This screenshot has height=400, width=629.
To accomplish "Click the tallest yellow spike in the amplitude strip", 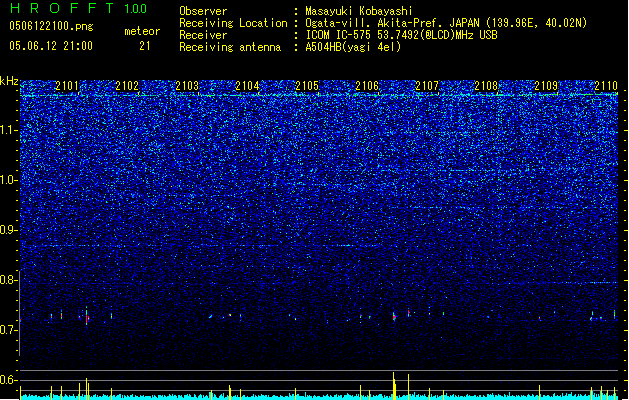I will coord(394,386).
